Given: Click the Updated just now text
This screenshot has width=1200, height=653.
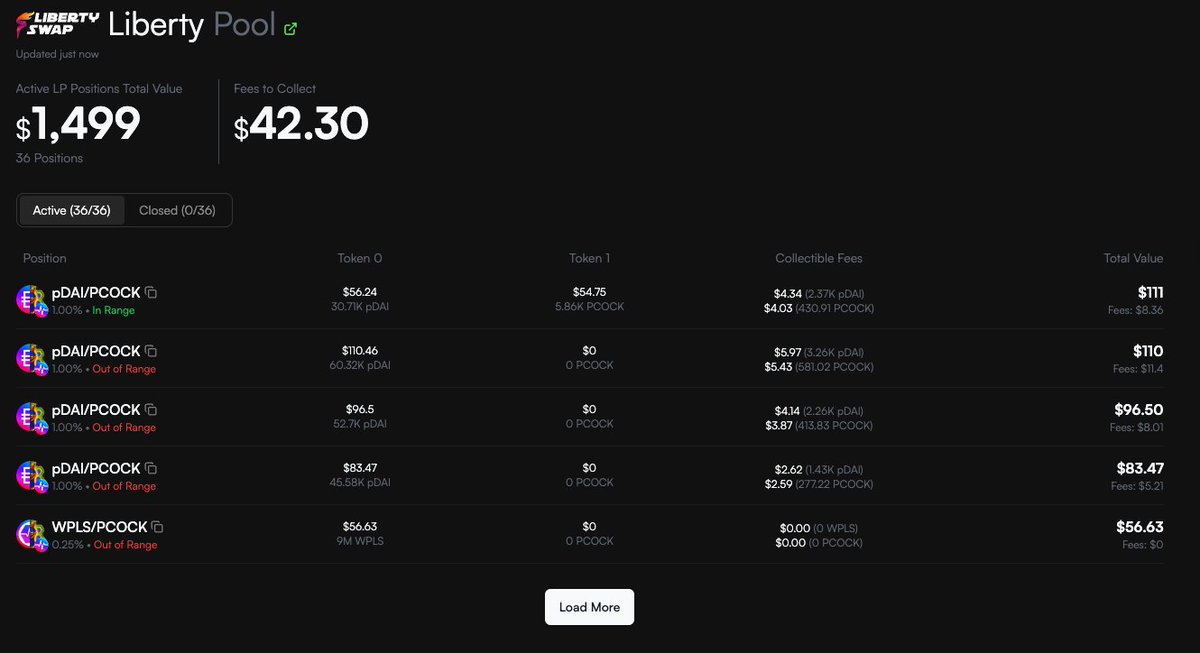Looking at the screenshot, I should point(57,54).
